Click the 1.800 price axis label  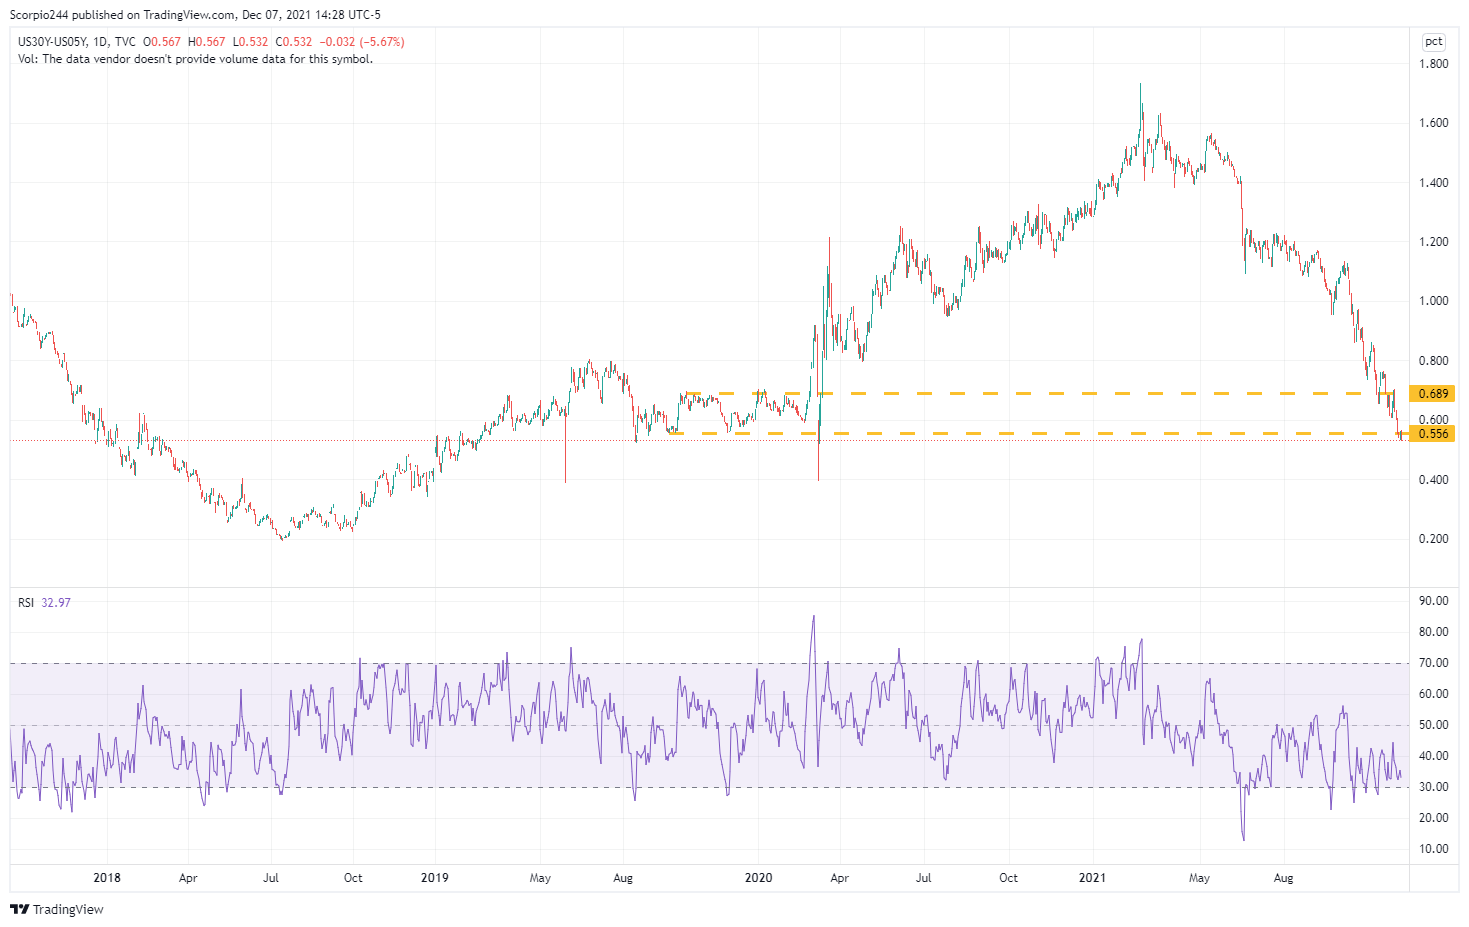click(1433, 64)
